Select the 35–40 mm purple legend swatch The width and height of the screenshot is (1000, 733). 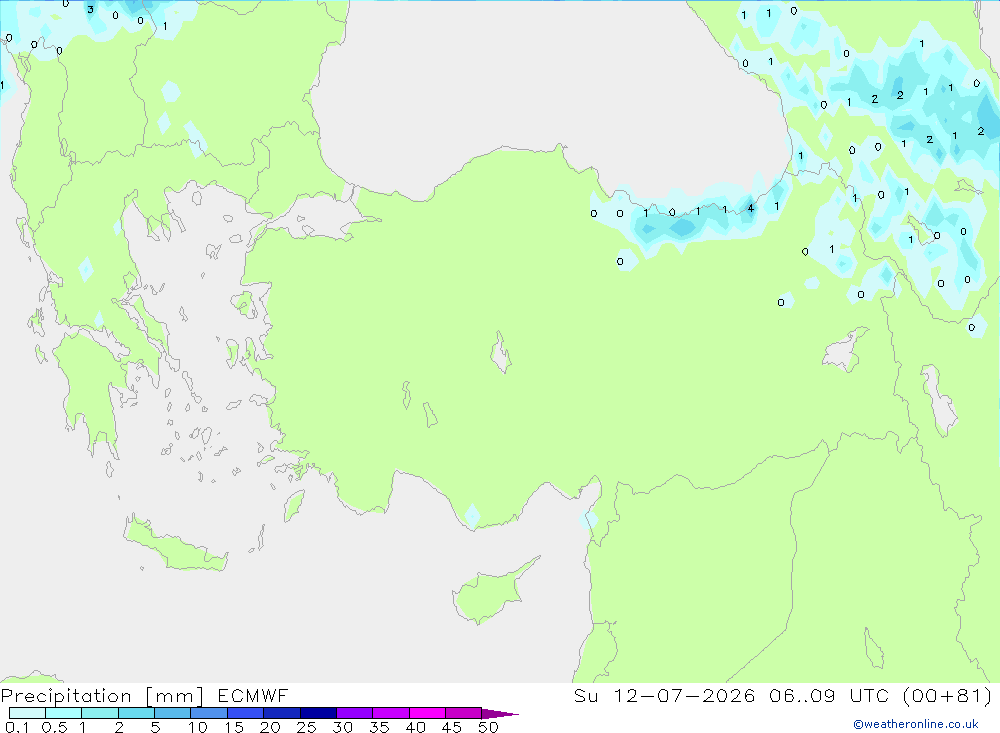pyautogui.click(x=391, y=713)
